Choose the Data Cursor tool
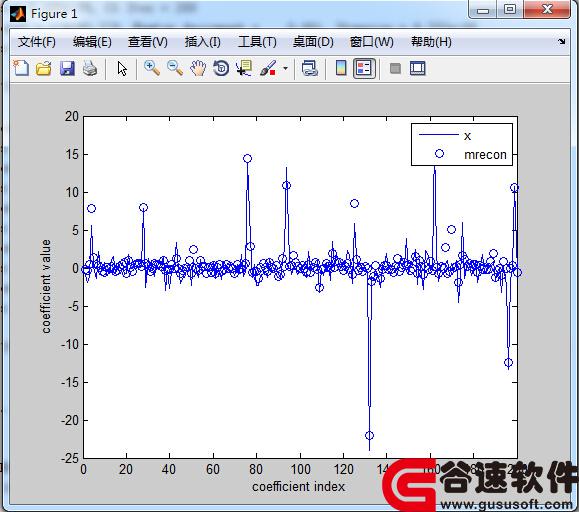This screenshot has width=579, height=512. (244, 69)
